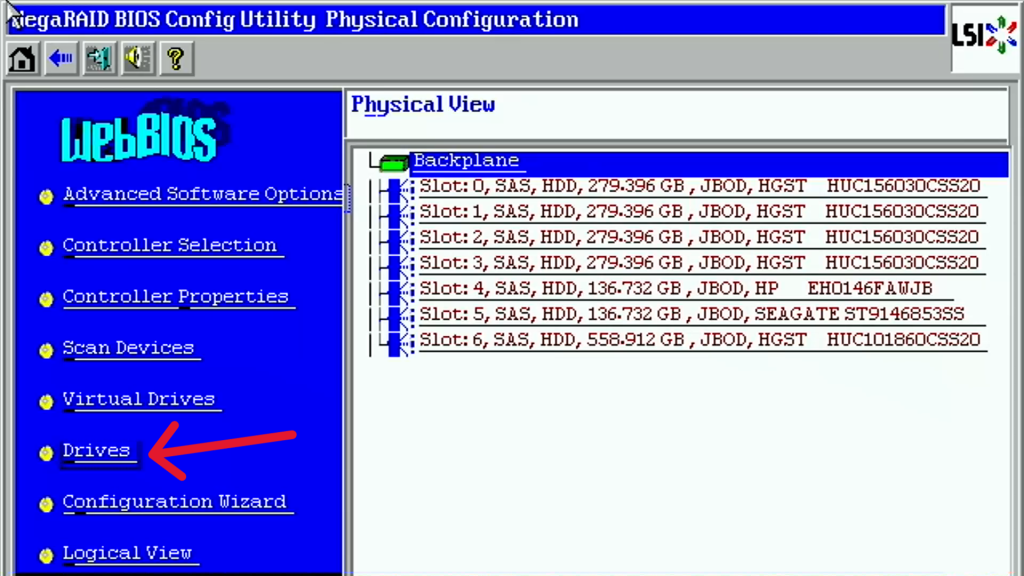Open Advanced Software Options

tap(202, 194)
